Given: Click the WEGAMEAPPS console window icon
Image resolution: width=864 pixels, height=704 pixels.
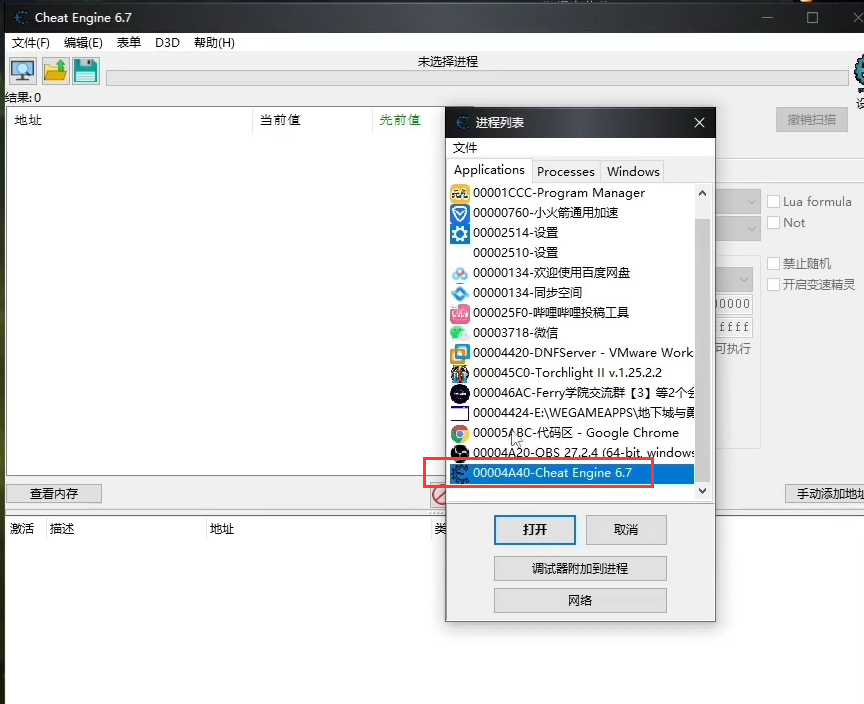Looking at the screenshot, I should [x=460, y=413].
